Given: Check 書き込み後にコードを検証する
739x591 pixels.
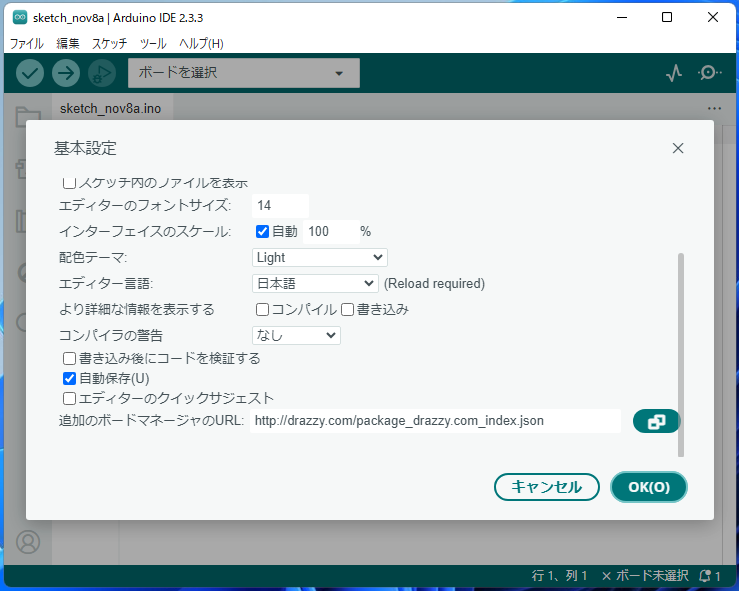Looking at the screenshot, I should click(x=69, y=359).
